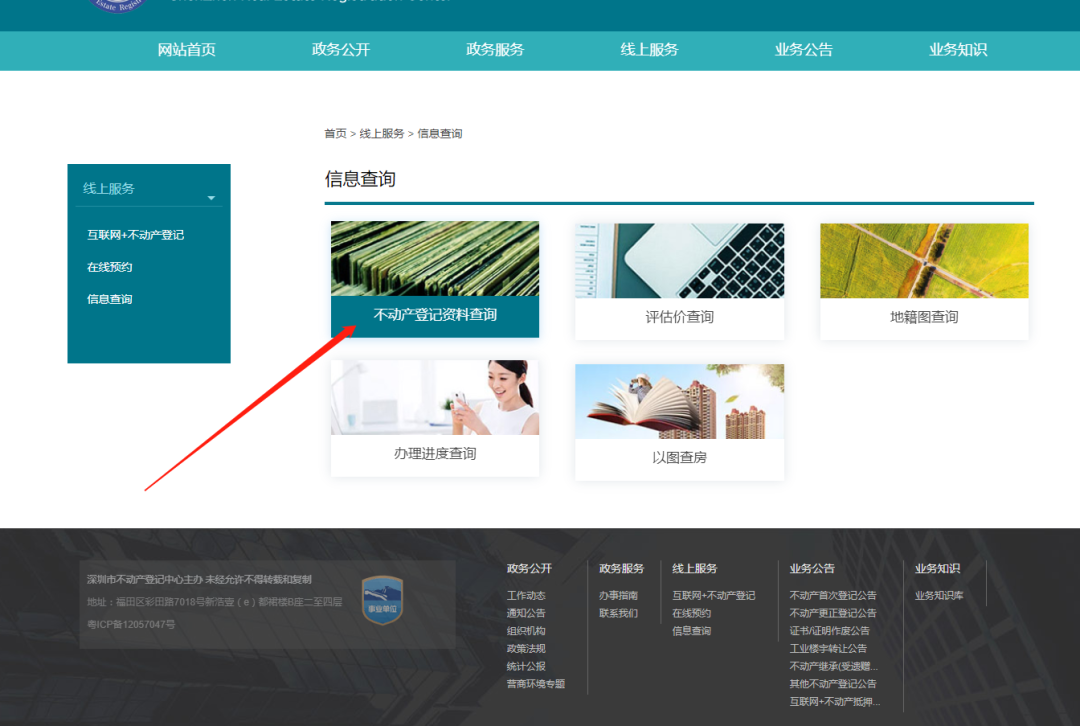Open 通知公告 in the footer
The height and width of the screenshot is (726, 1080).
pyautogui.click(x=526, y=613)
